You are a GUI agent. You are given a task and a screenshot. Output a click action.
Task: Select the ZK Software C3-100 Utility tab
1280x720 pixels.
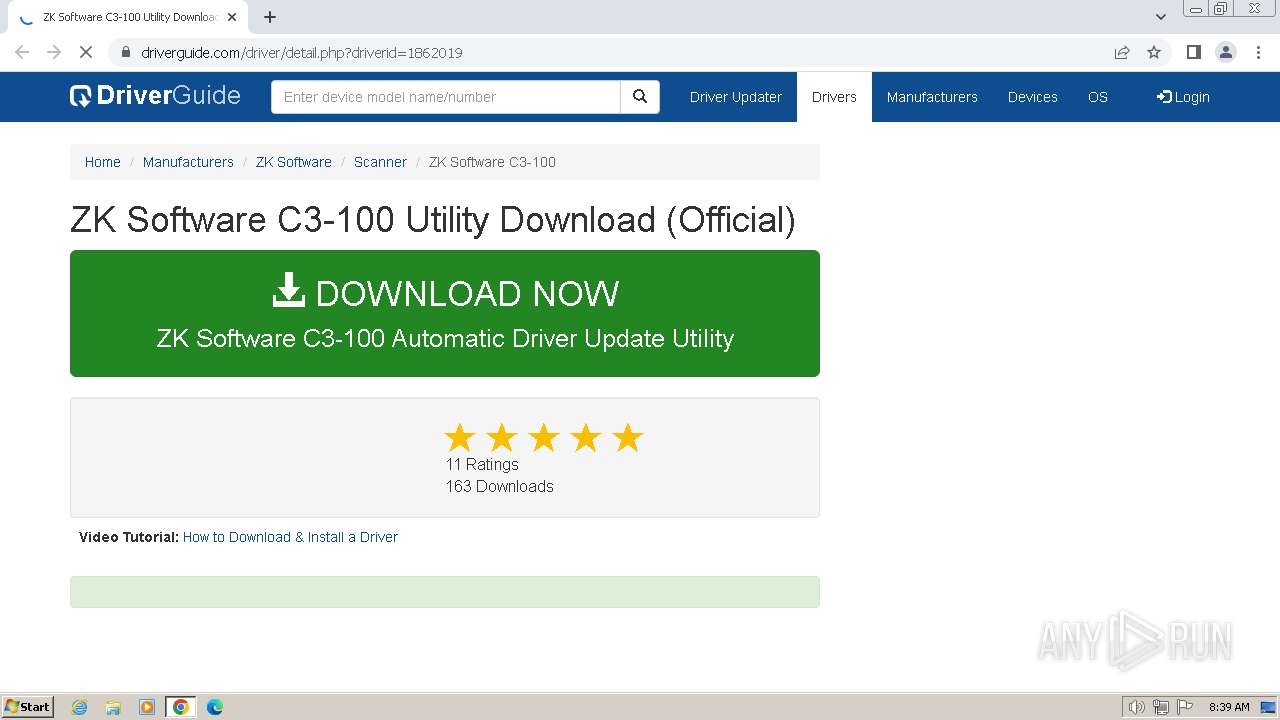pos(130,17)
